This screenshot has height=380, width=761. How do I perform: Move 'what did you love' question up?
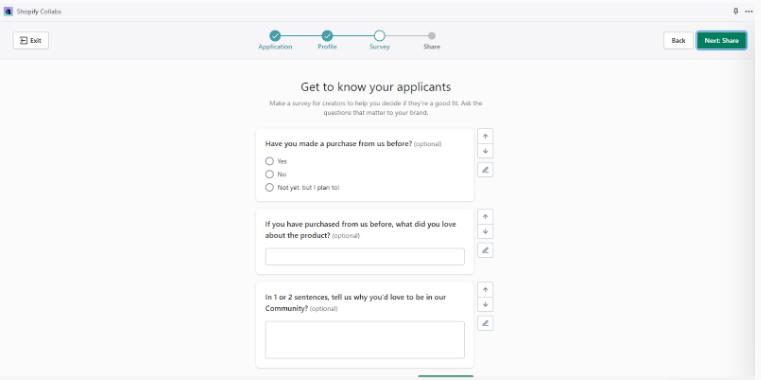point(485,216)
